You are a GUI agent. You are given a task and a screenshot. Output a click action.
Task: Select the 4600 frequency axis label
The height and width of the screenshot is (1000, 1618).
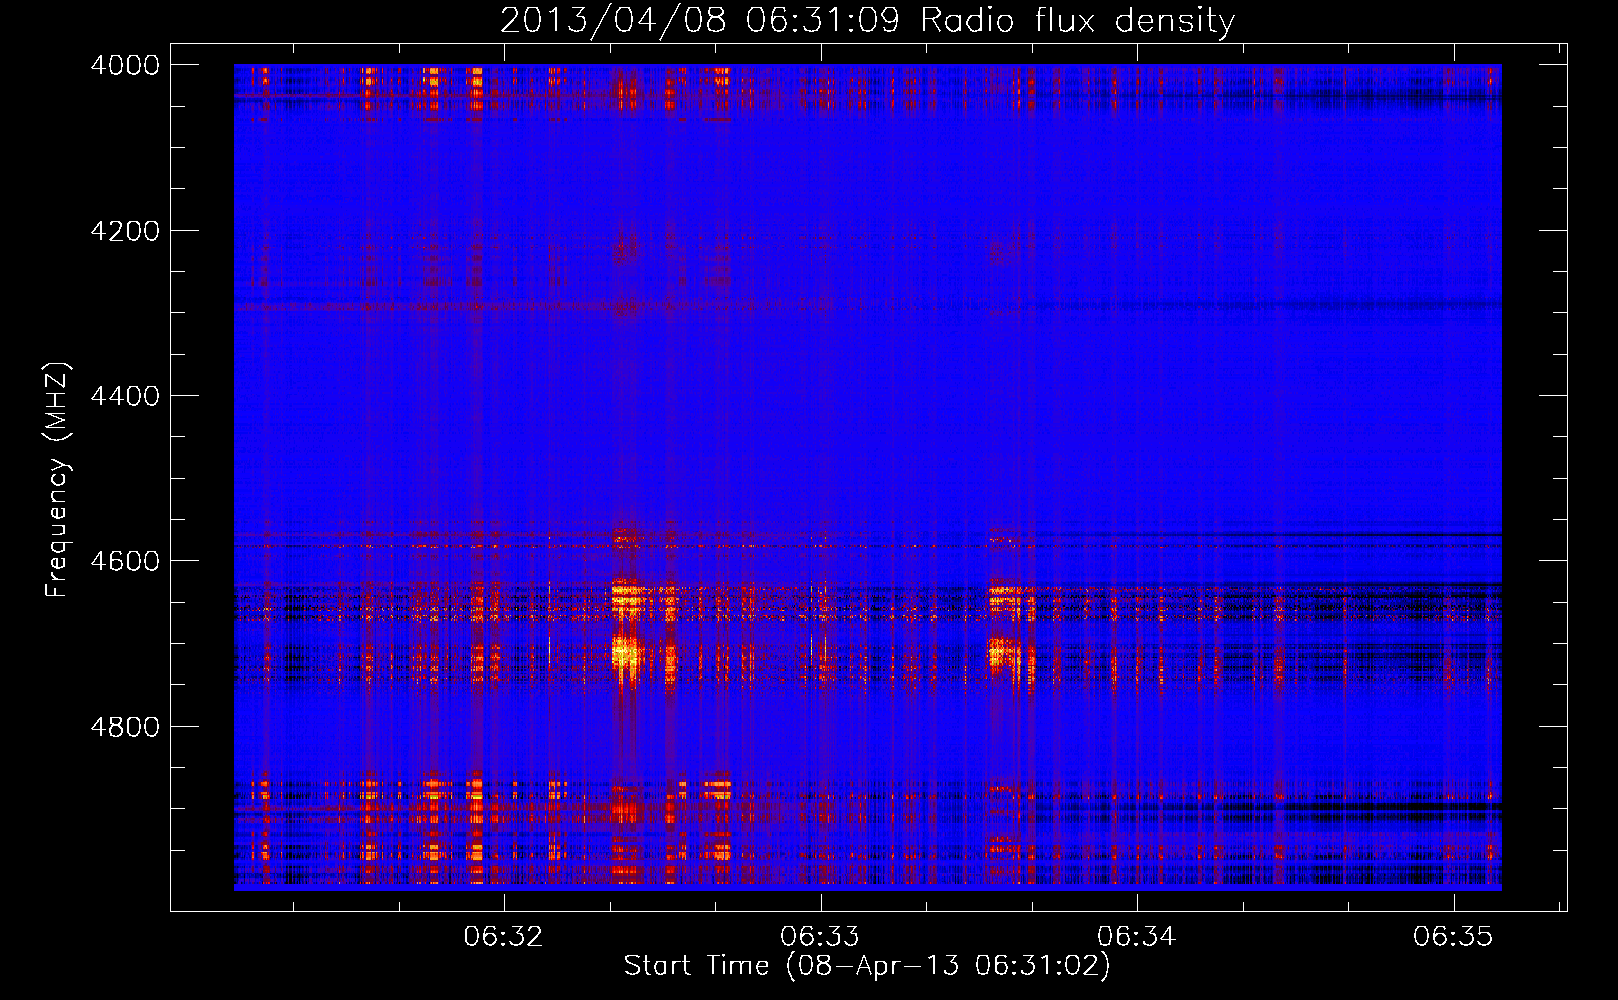[x=124, y=561]
